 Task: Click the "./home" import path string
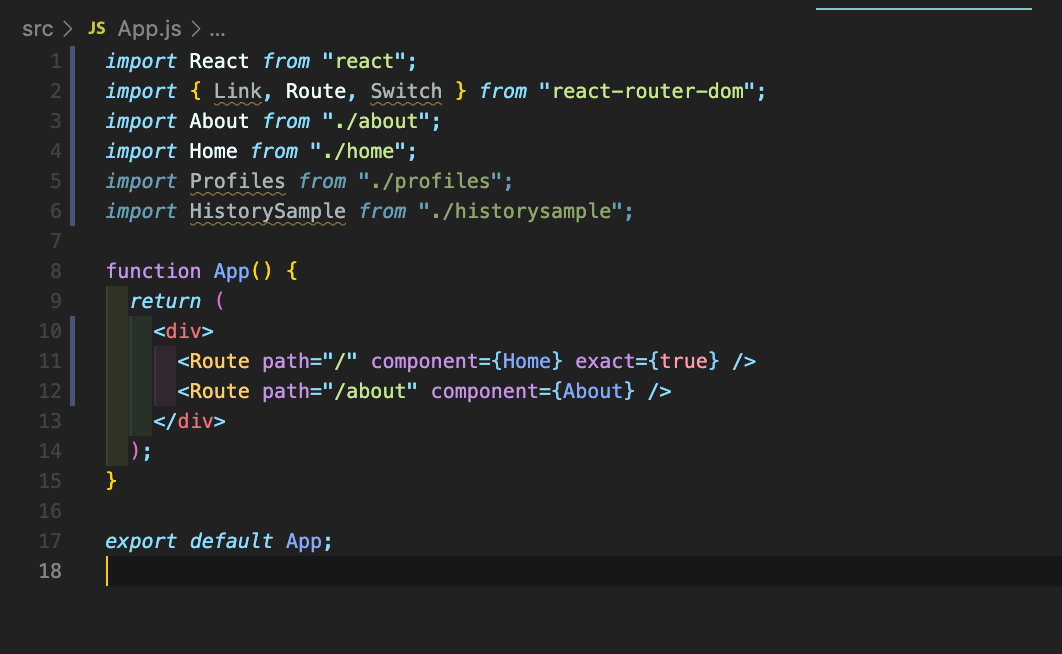(358, 151)
